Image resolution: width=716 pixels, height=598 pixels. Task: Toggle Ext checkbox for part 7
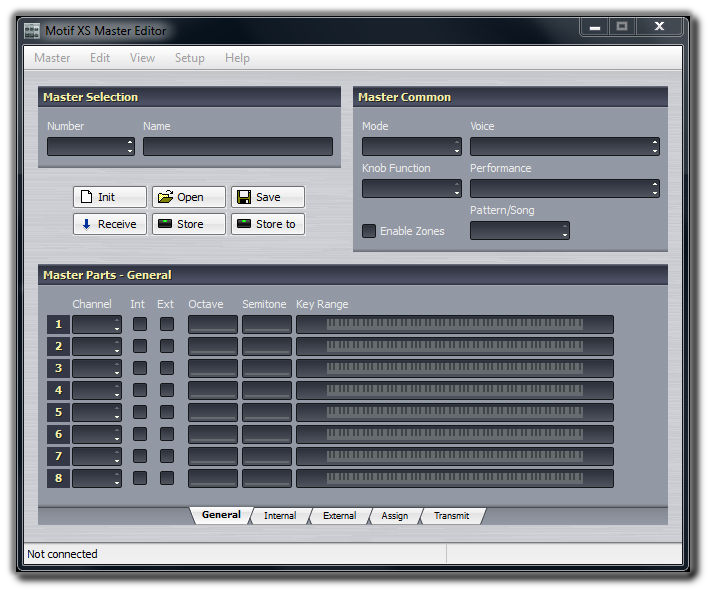(x=167, y=456)
